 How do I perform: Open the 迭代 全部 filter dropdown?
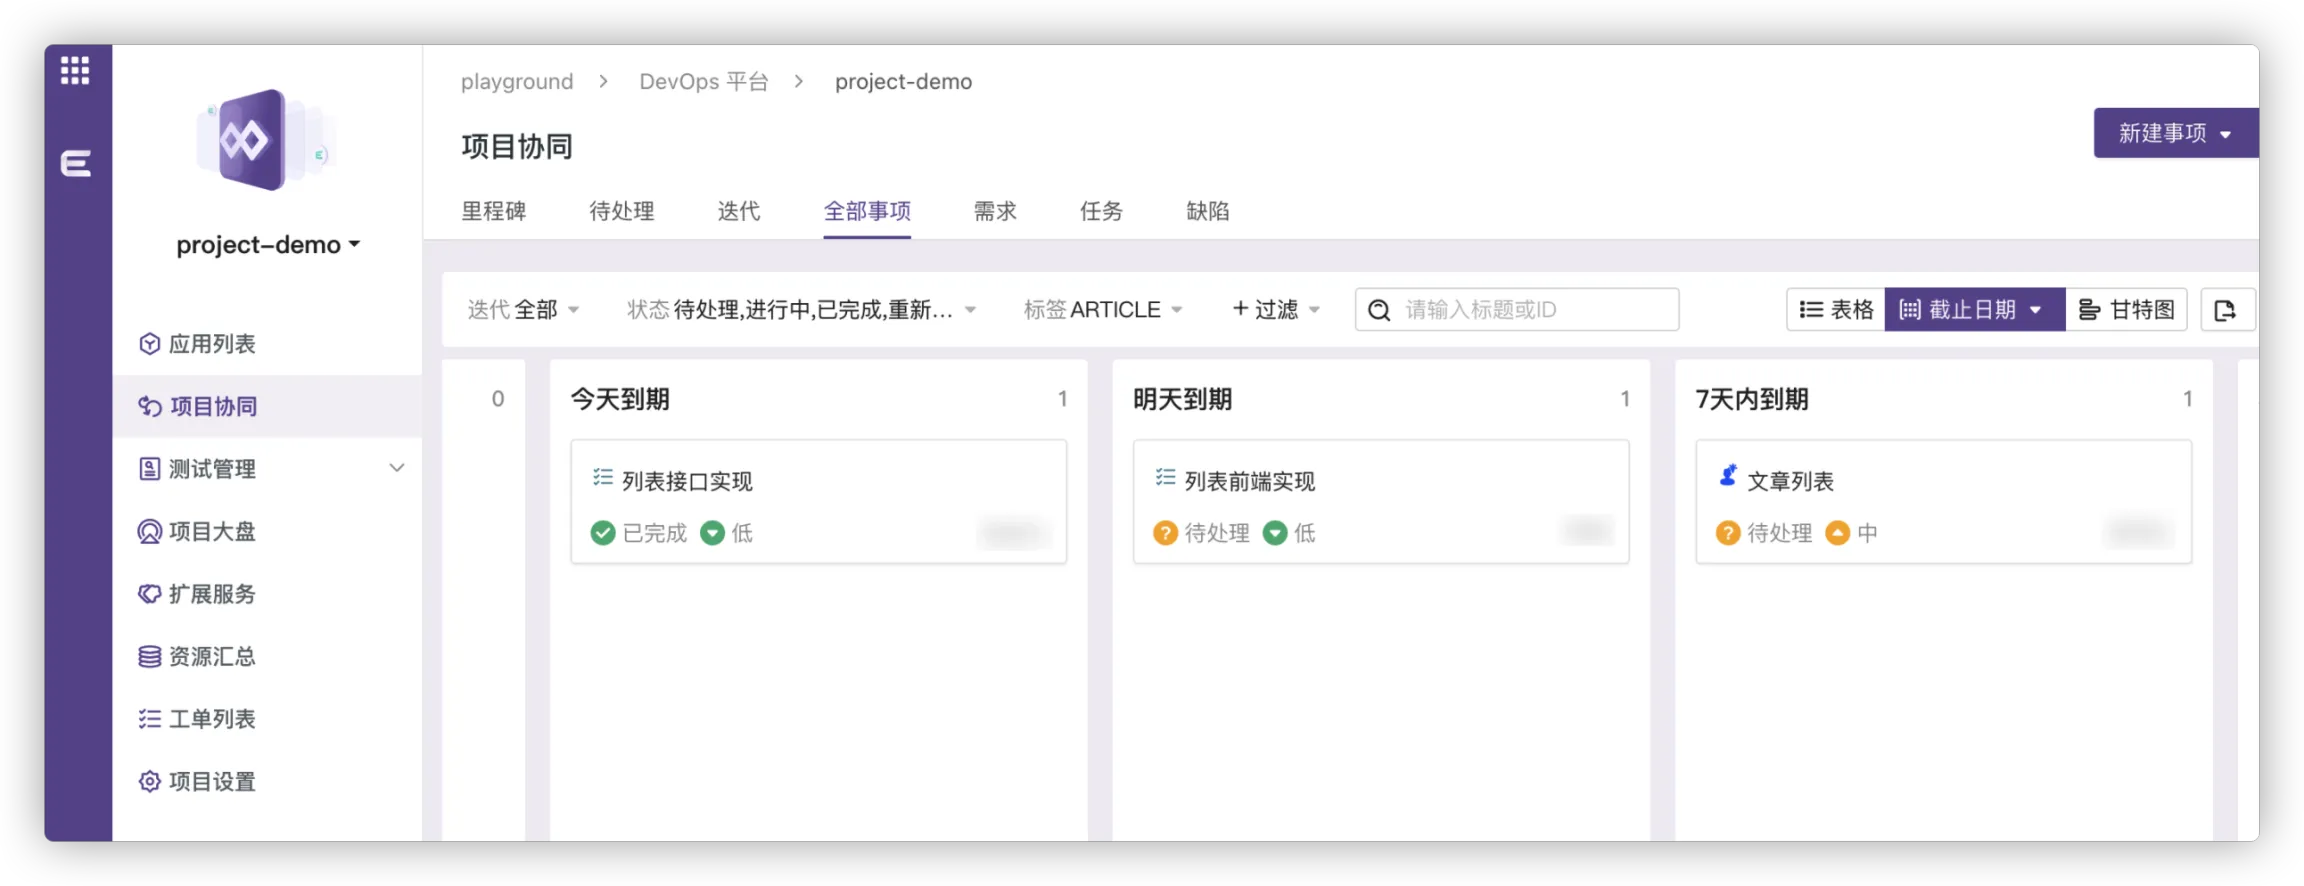coord(523,310)
